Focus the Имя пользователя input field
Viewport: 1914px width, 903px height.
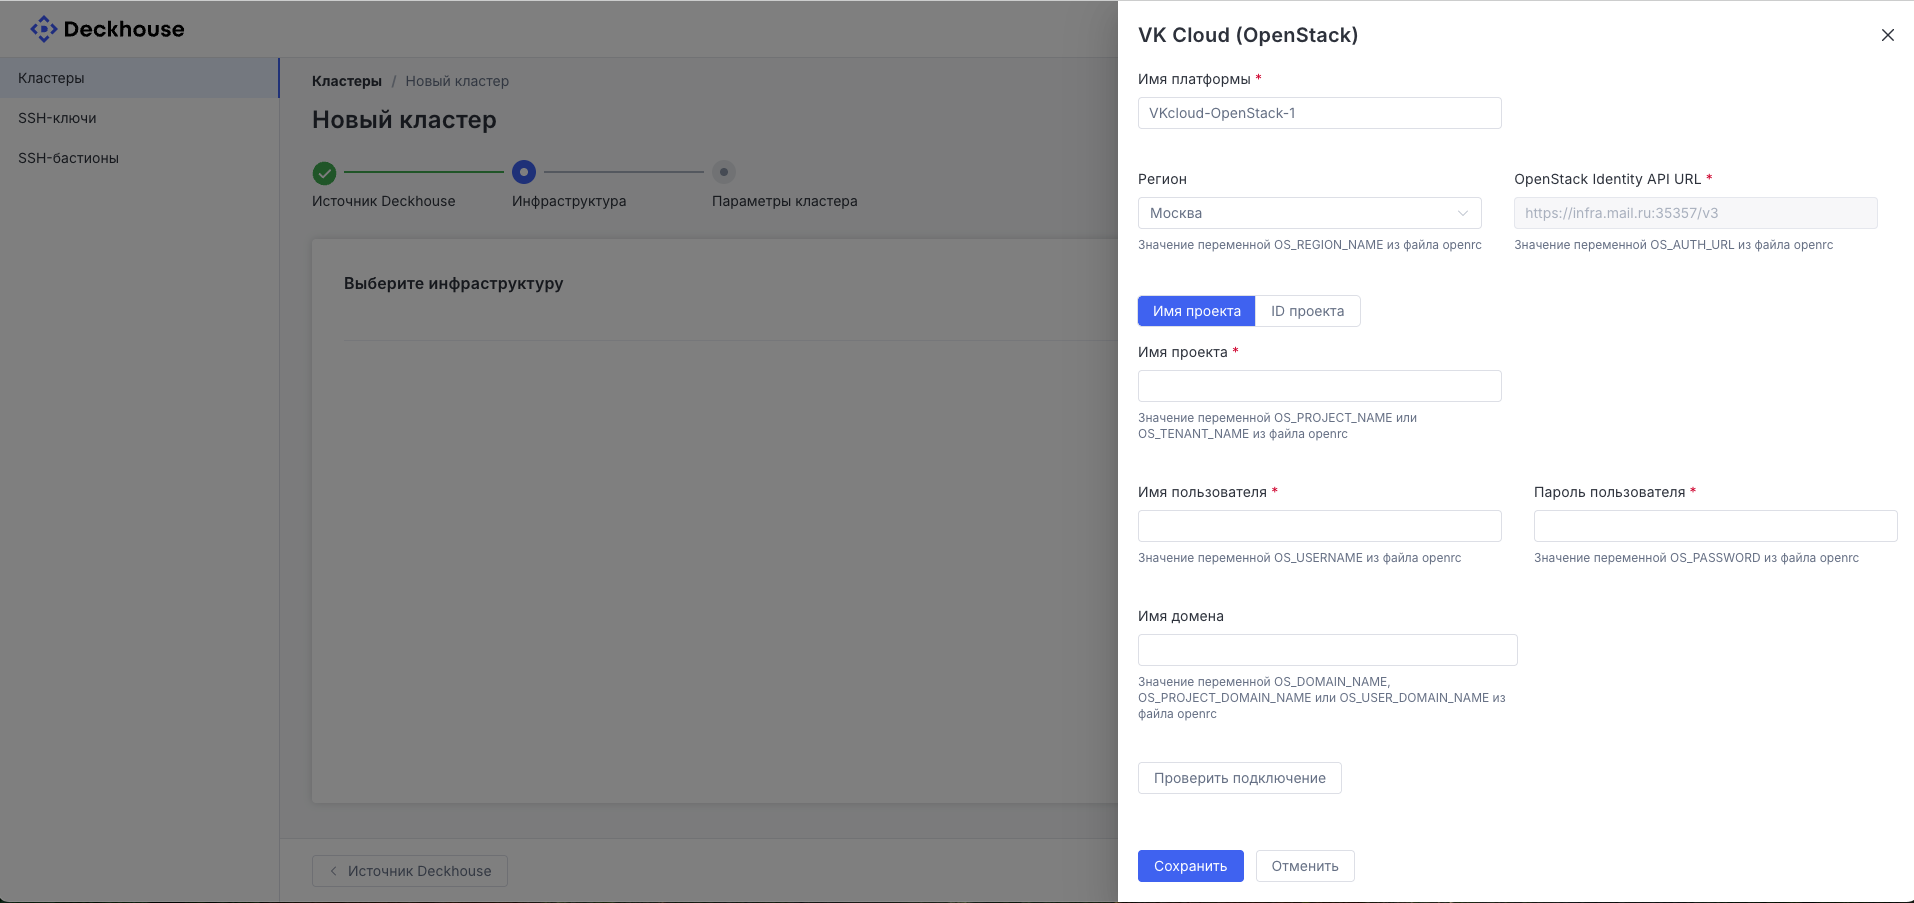[1319, 526]
